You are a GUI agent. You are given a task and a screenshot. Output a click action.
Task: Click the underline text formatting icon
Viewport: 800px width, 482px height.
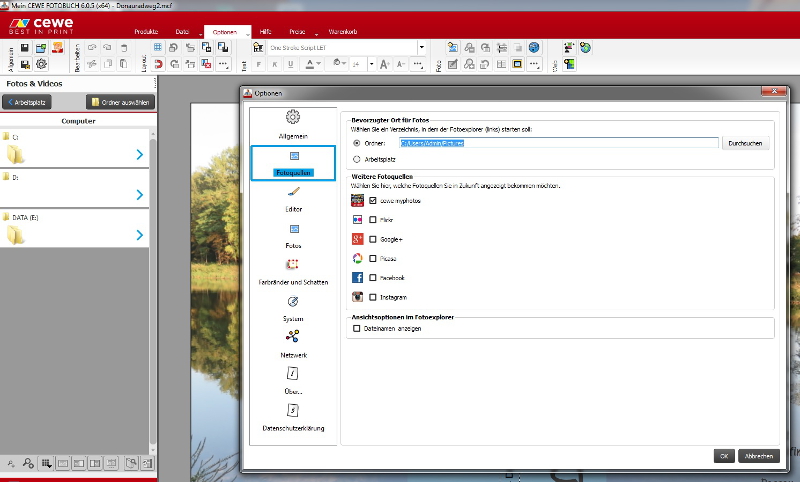[x=290, y=65]
